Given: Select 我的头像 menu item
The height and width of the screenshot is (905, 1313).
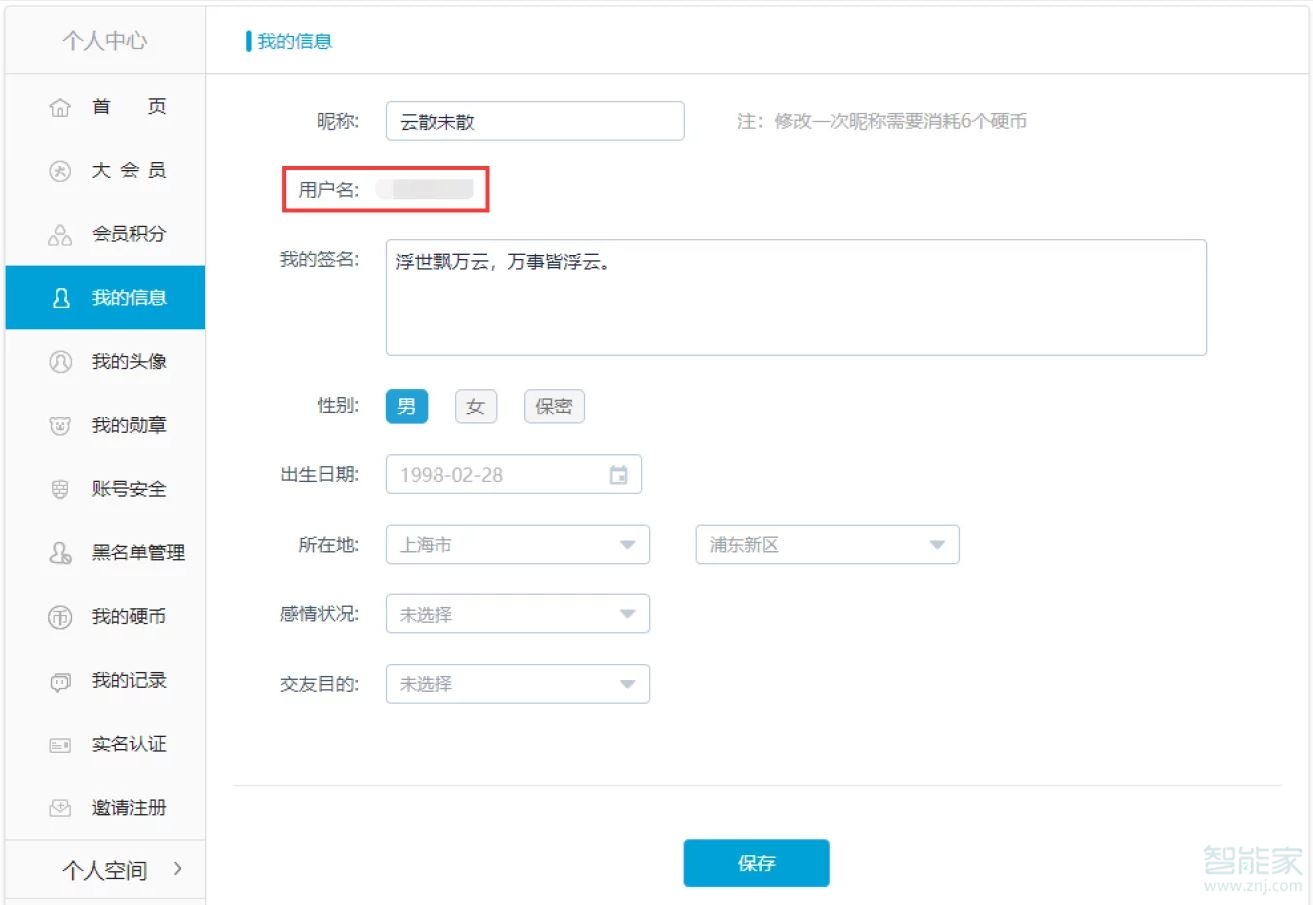Looking at the screenshot, I should coord(105,362).
